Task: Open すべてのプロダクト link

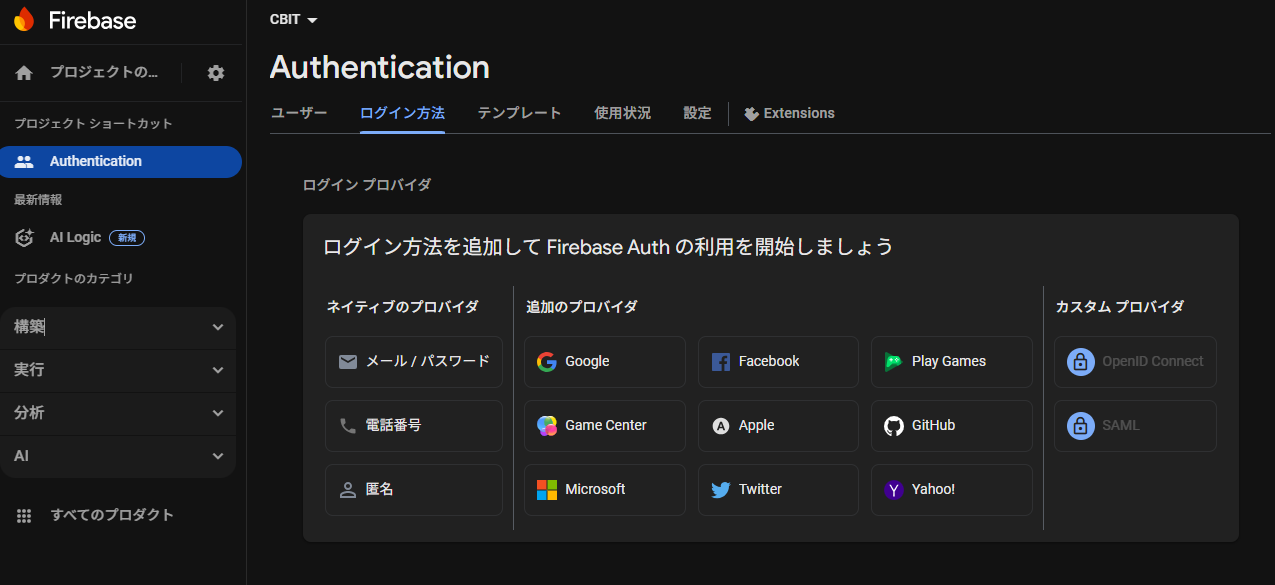Action: (112, 516)
